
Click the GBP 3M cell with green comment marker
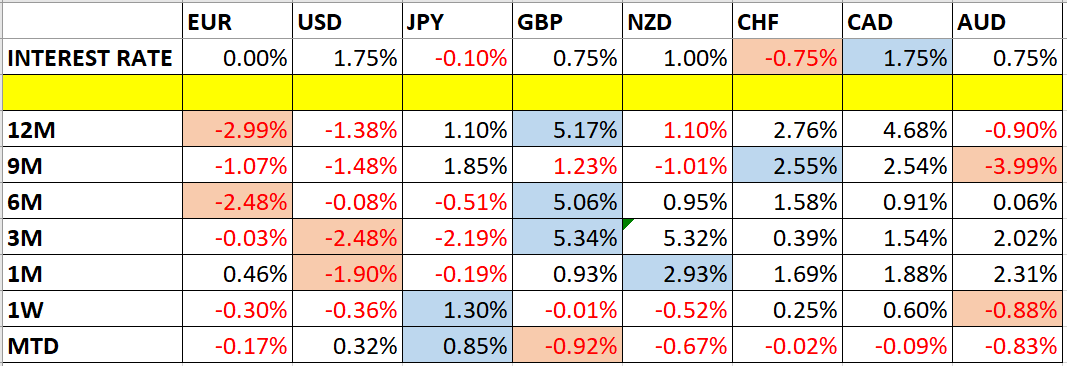click(x=567, y=236)
